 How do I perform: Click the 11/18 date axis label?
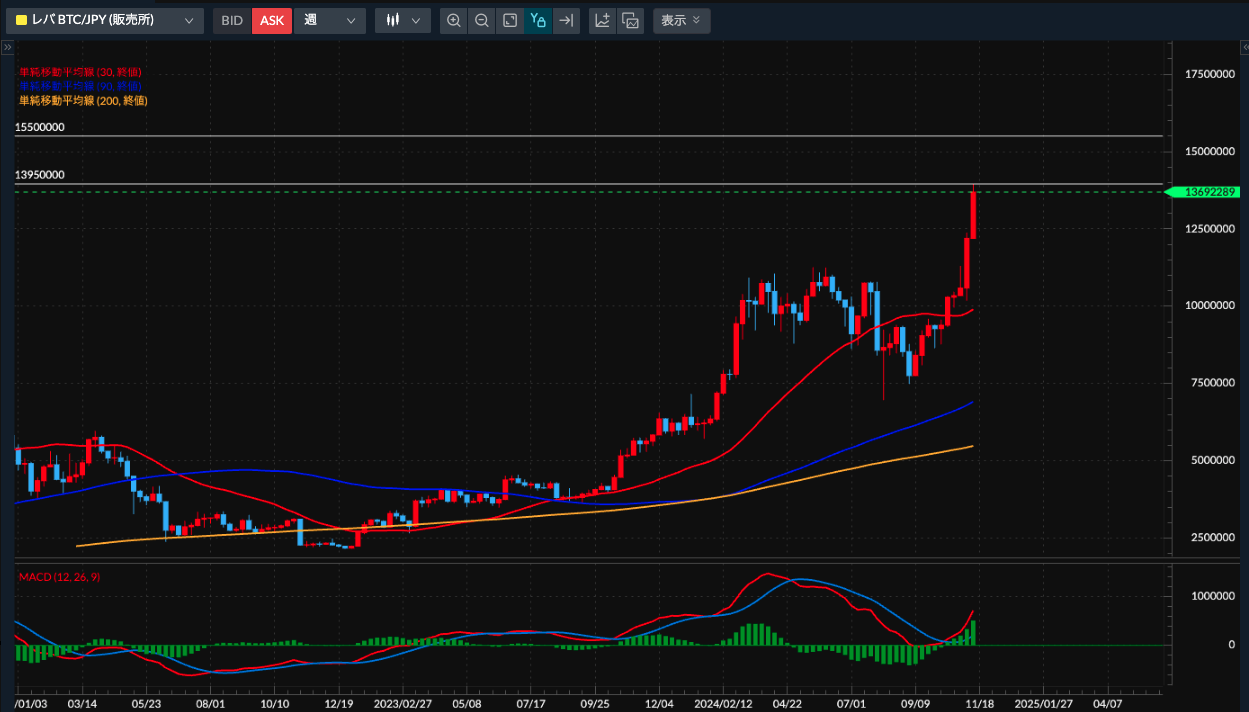[x=979, y=703]
